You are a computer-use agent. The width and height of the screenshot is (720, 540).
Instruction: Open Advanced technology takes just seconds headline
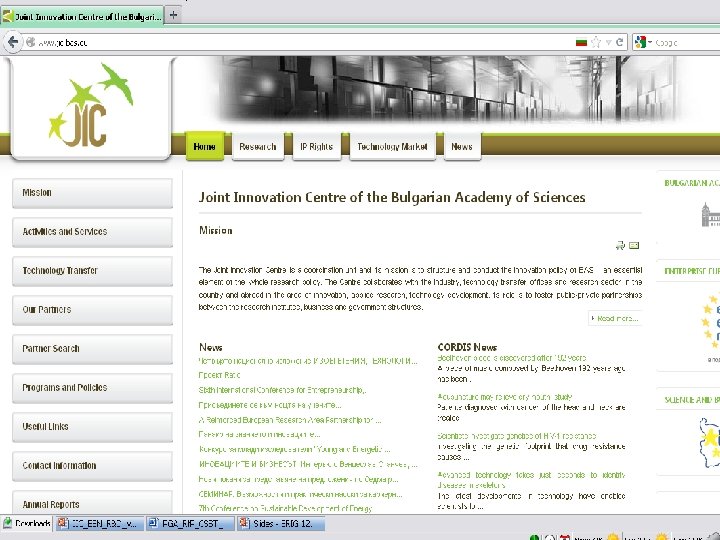[531, 480]
